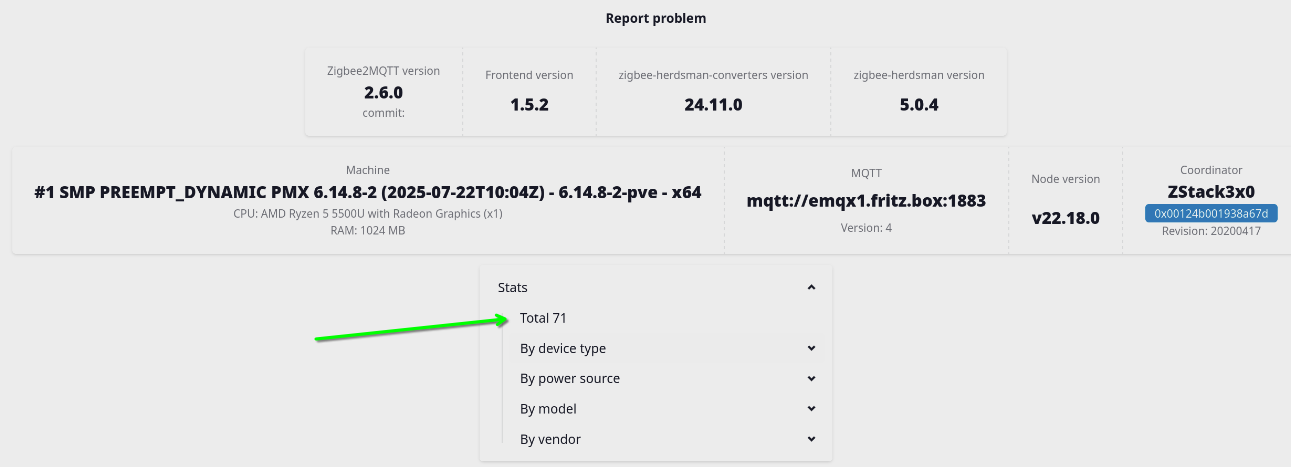Screen dimensions: 1291x467
Task: Click the 'Machine' label
Action: (368, 170)
